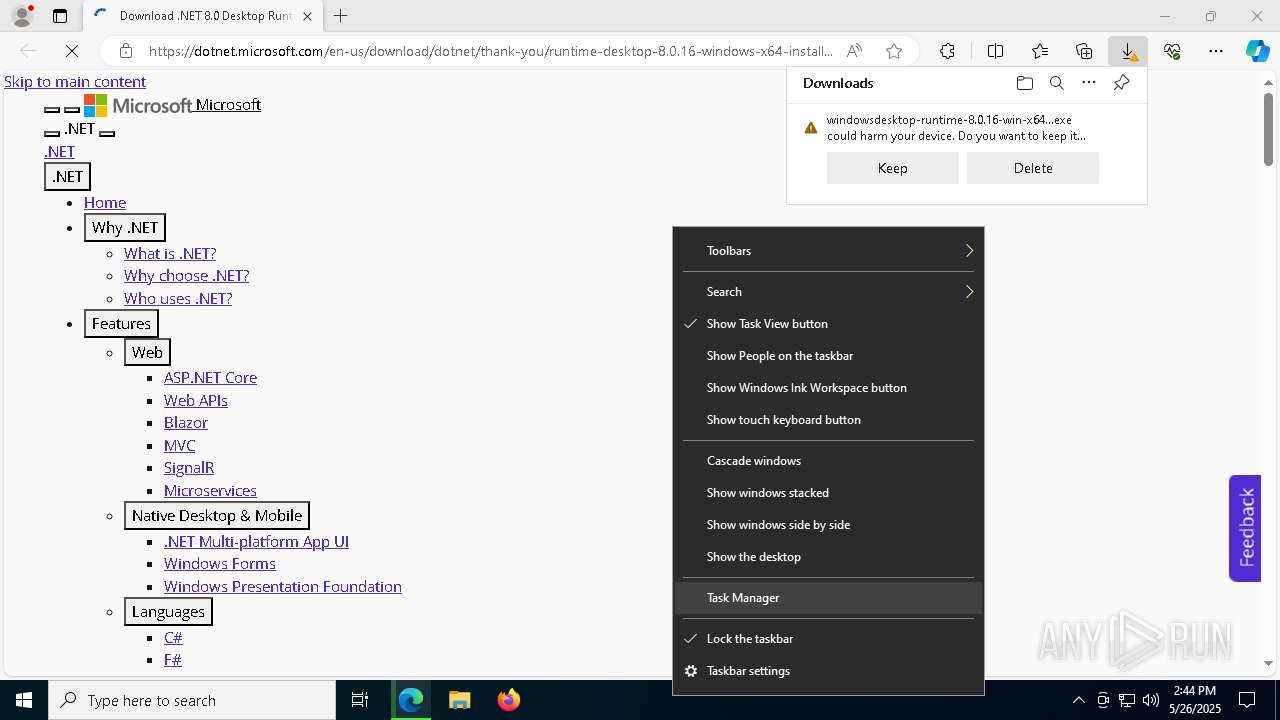The image size is (1280, 720).
Task: Click the download warning triangle icon
Action: tap(811, 128)
